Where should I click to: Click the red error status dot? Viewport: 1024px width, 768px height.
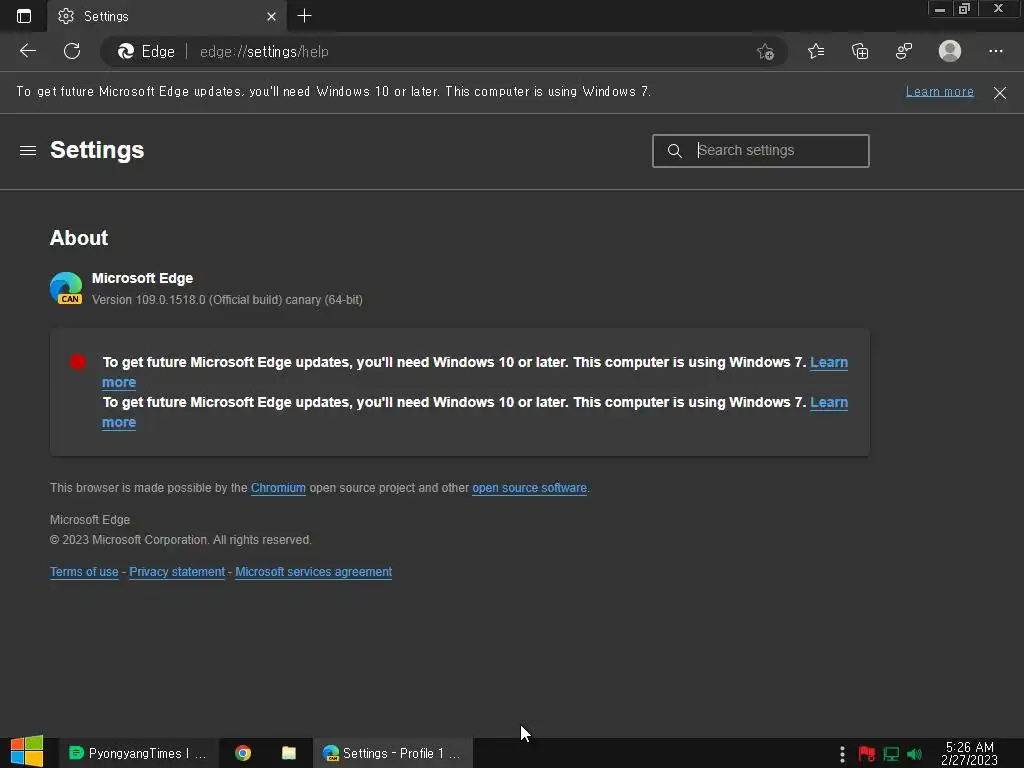[78, 362]
